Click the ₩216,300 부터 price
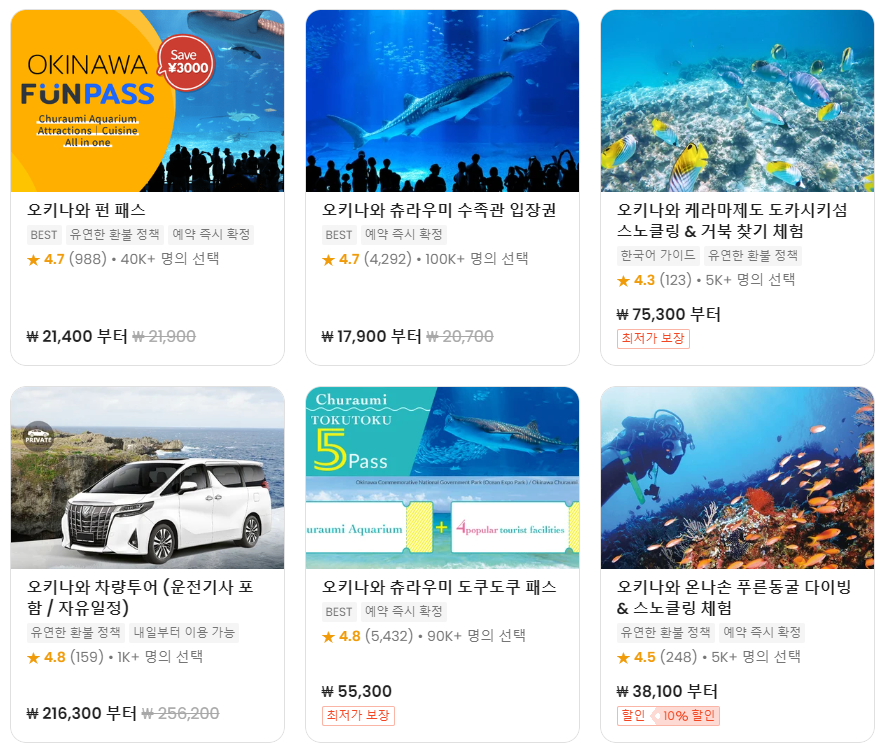 coord(82,713)
